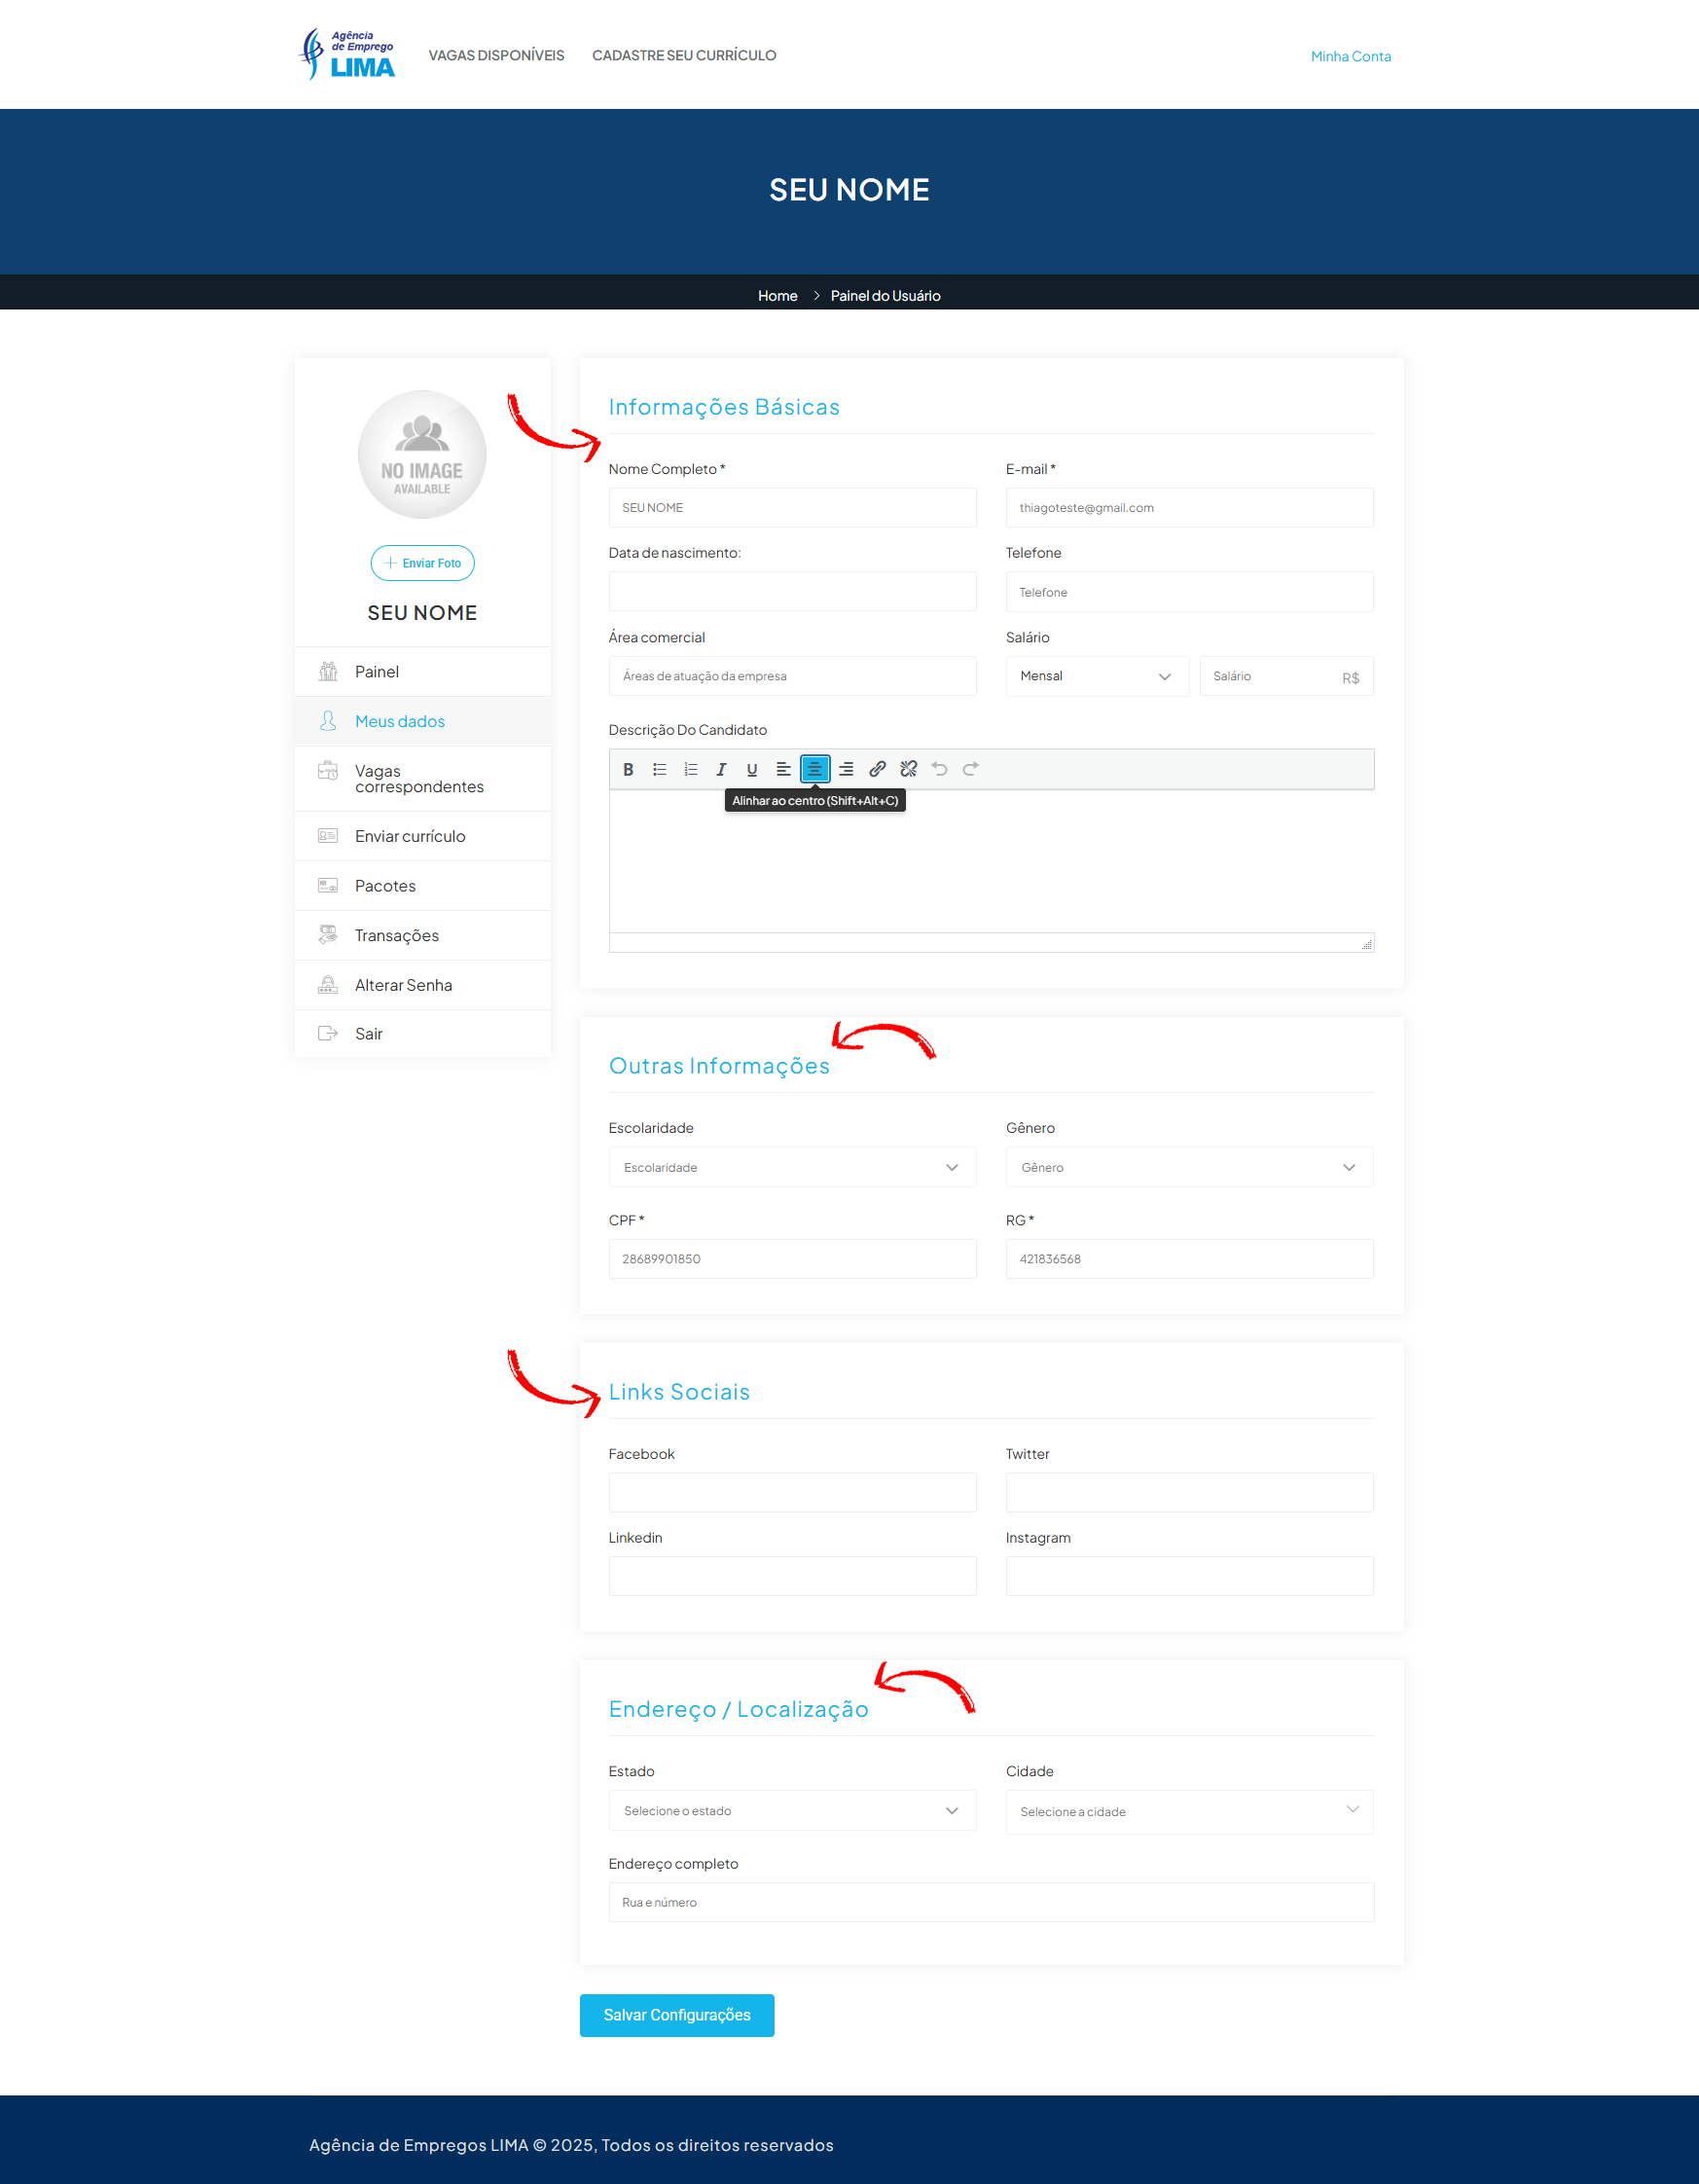Open Vagas Disponíveis in top menu
1699x2184 pixels.
496,56
